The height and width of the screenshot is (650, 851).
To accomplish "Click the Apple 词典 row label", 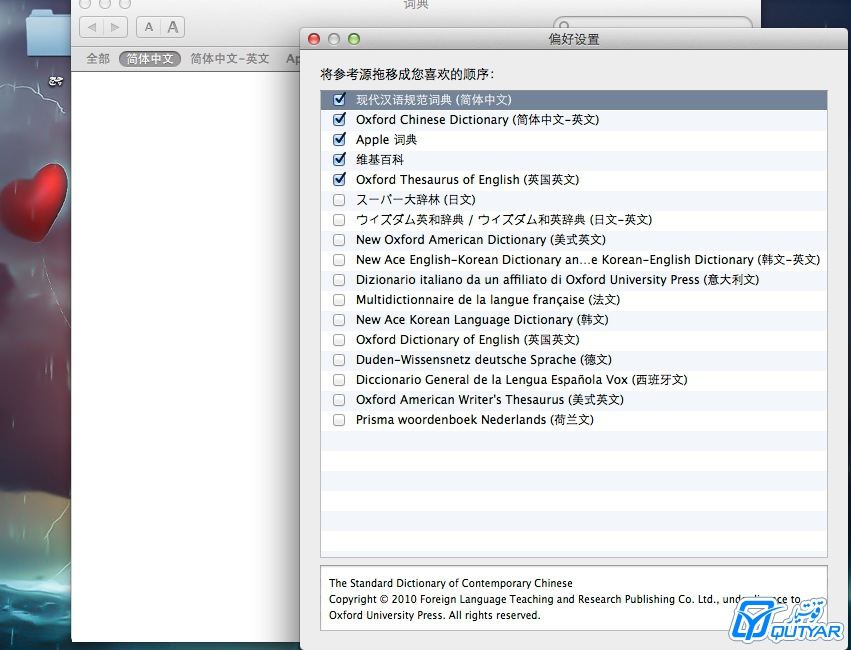I will point(386,140).
